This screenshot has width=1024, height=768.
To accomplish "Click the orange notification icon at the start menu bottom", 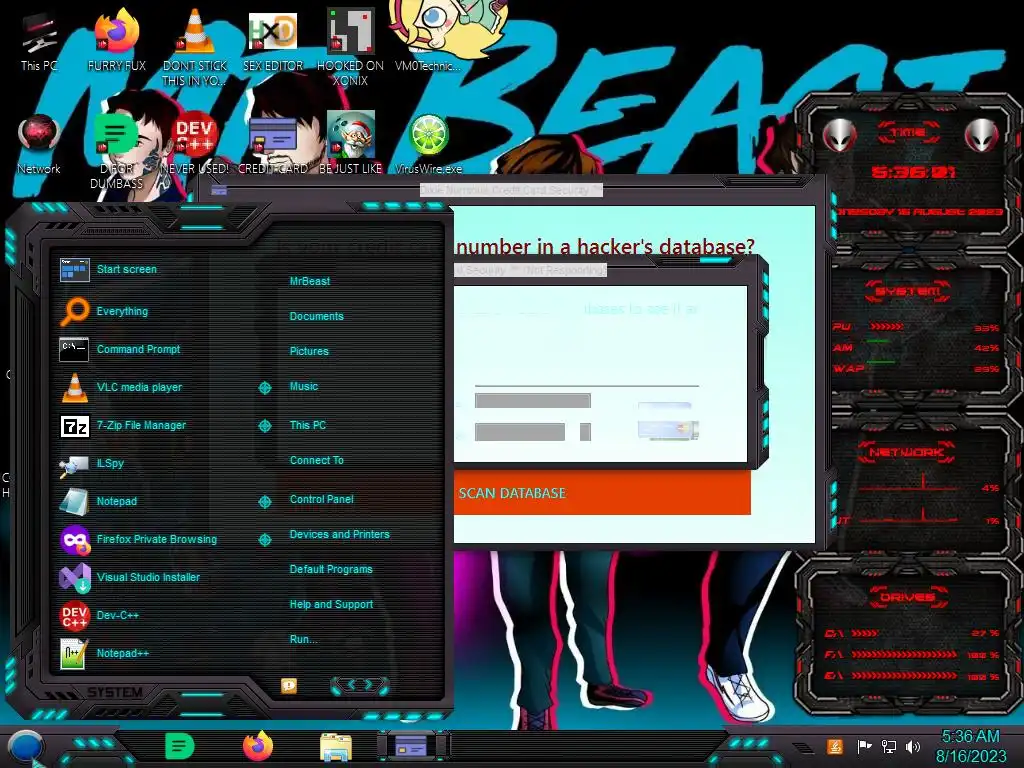I will 289,685.
